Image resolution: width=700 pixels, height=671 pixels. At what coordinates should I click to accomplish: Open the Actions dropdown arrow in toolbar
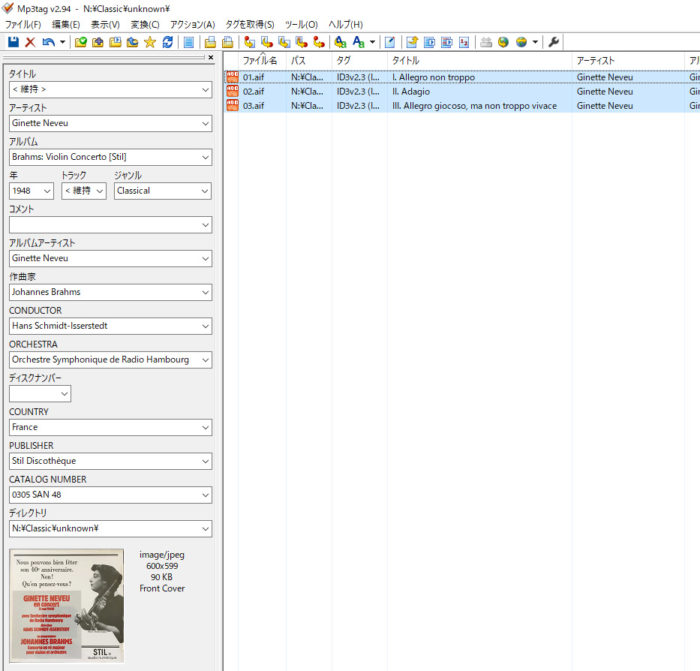[x=372, y=42]
